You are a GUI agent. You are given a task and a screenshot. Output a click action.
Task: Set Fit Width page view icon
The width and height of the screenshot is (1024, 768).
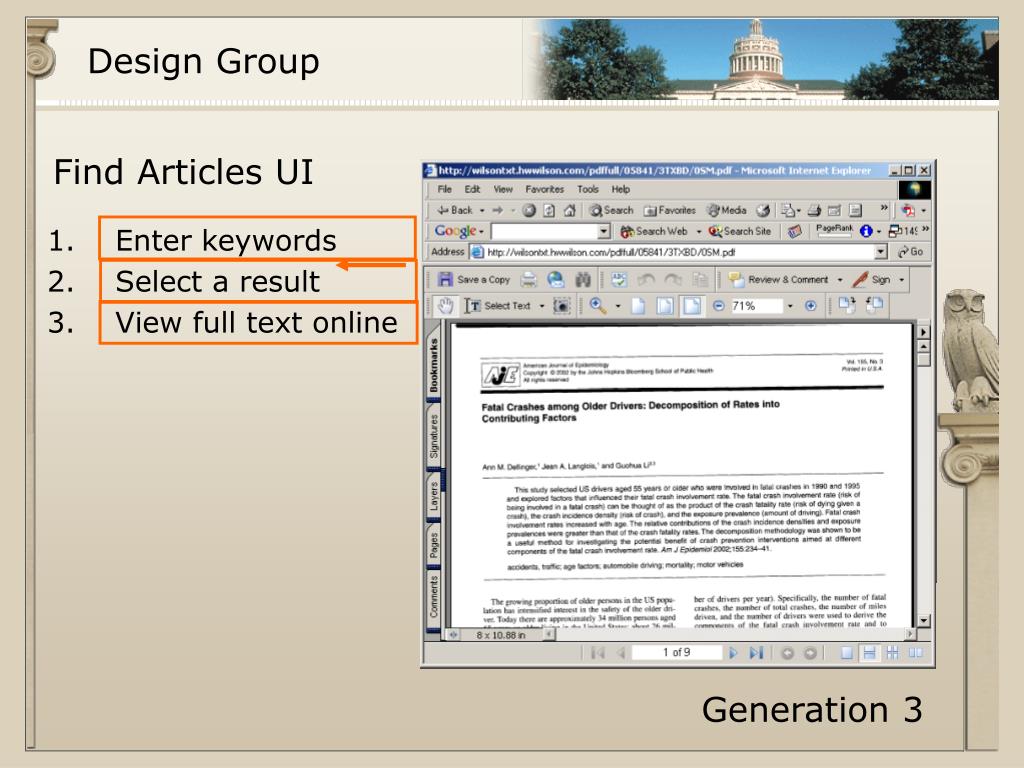click(692, 305)
